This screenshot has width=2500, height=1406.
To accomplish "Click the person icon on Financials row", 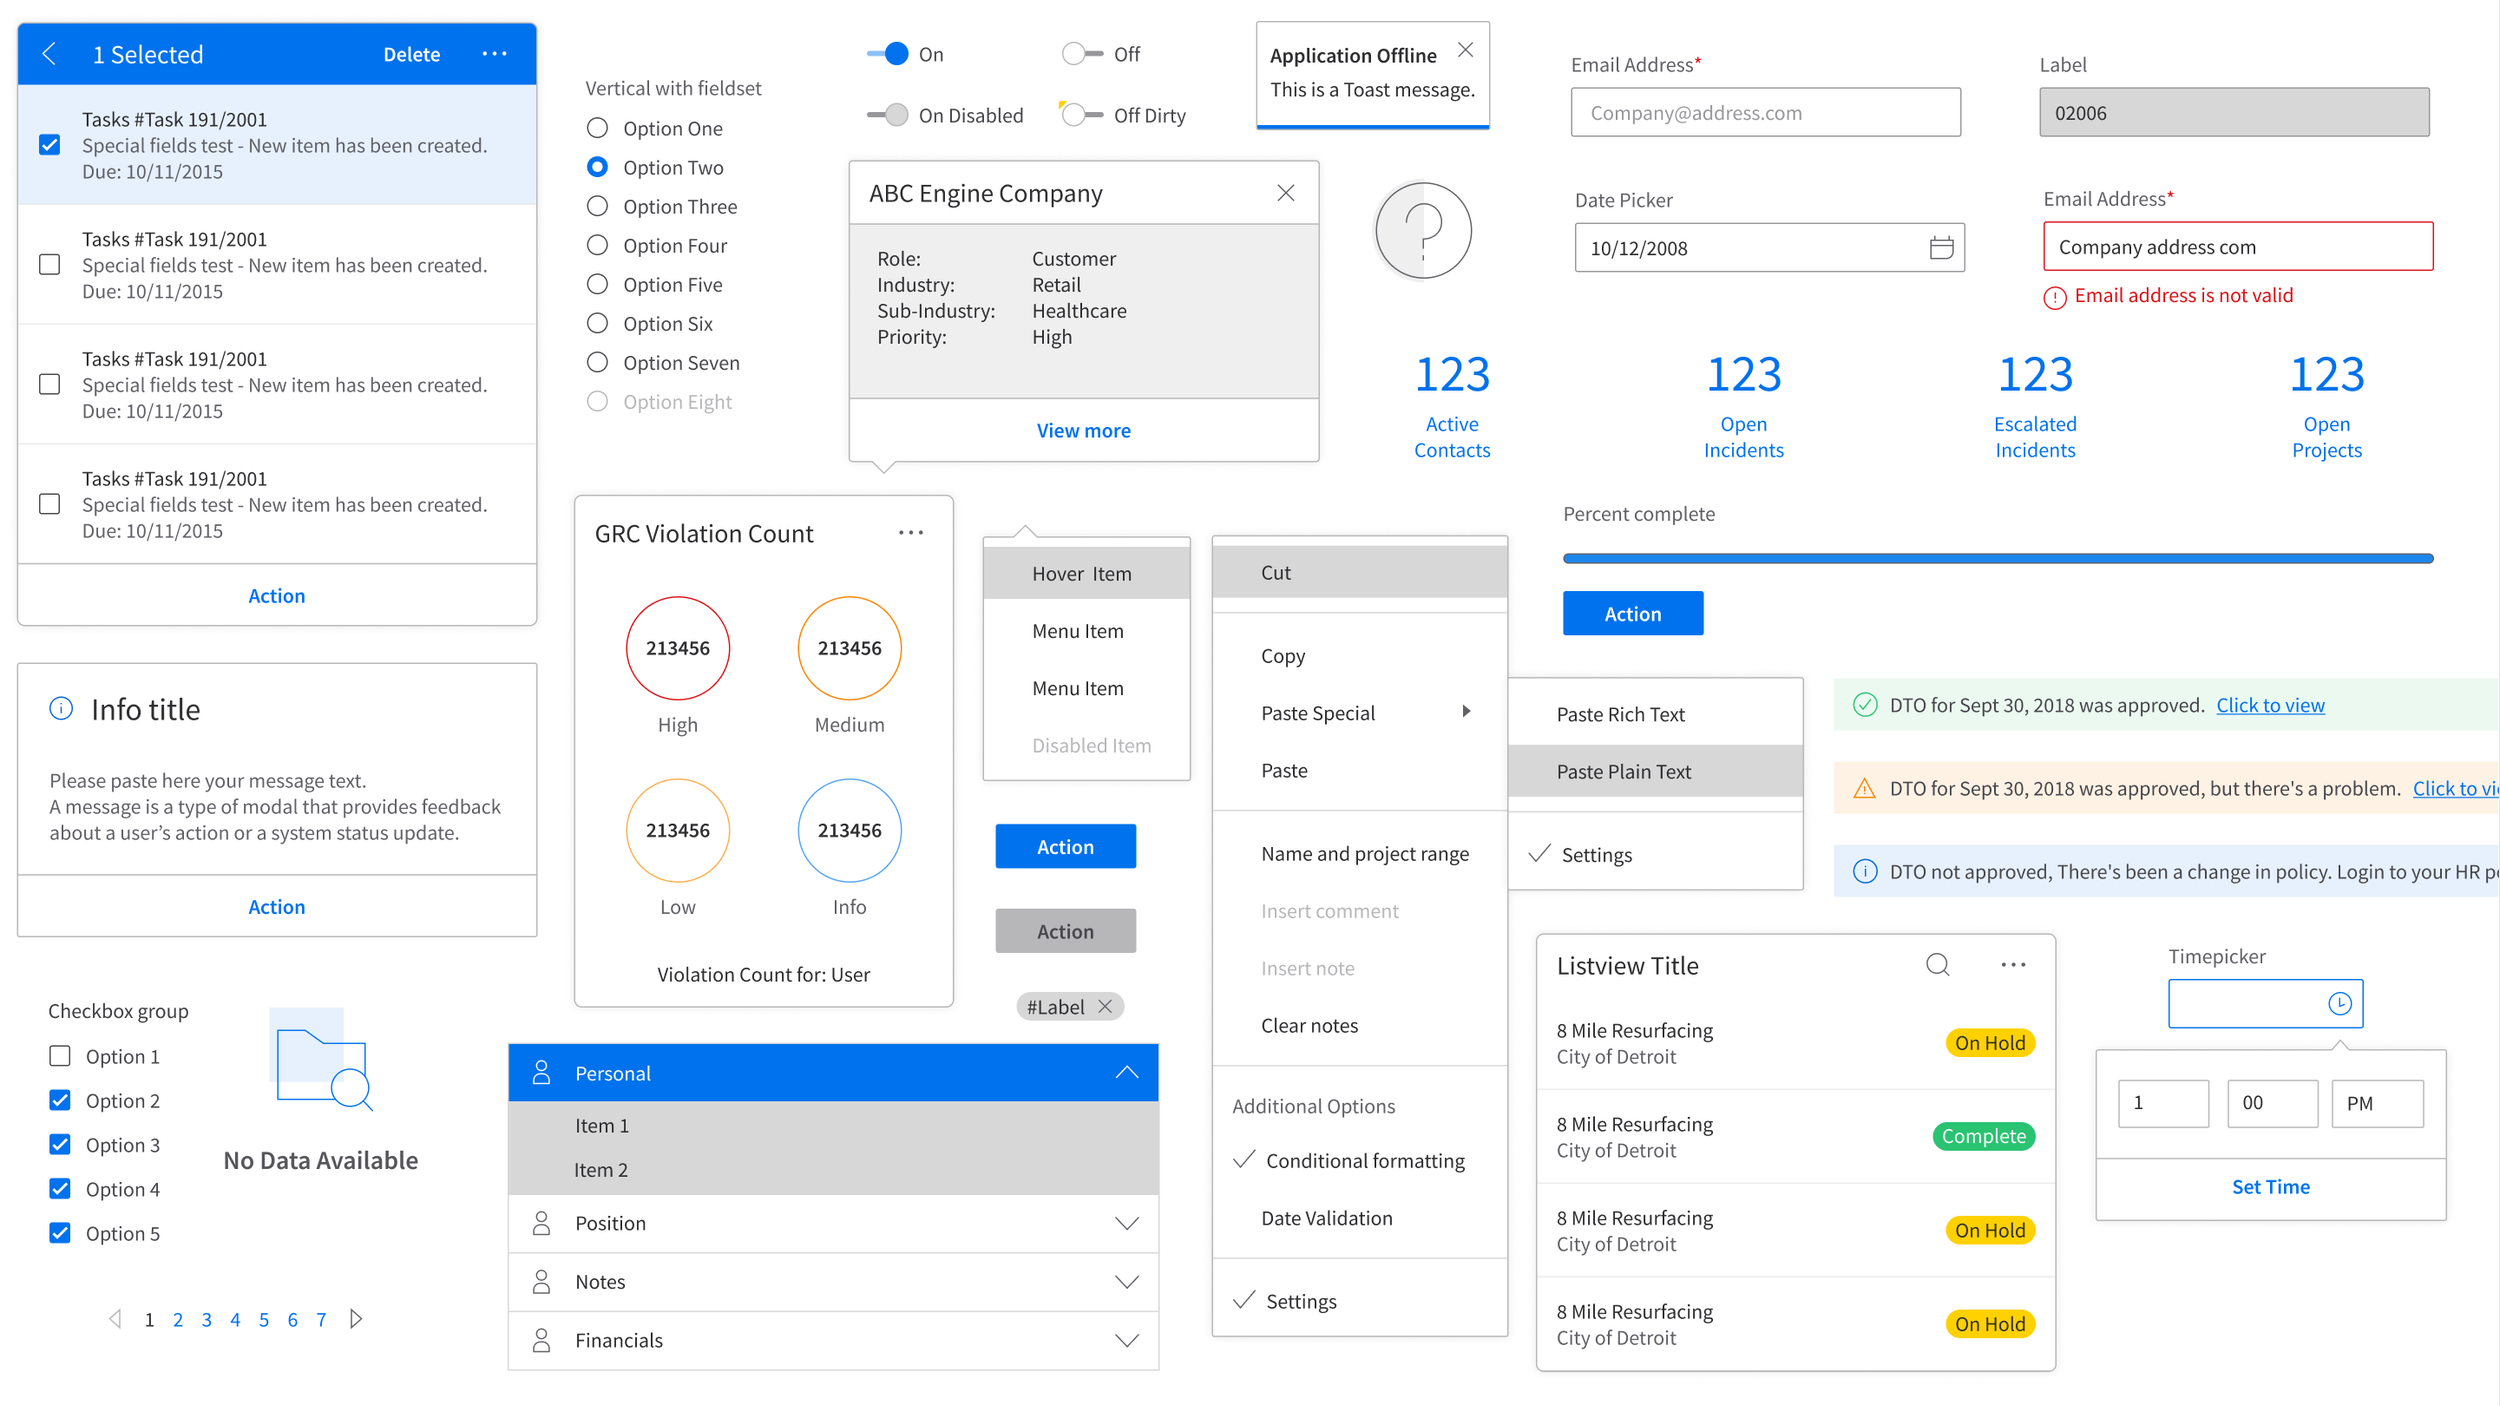I will click(541, 1340).
